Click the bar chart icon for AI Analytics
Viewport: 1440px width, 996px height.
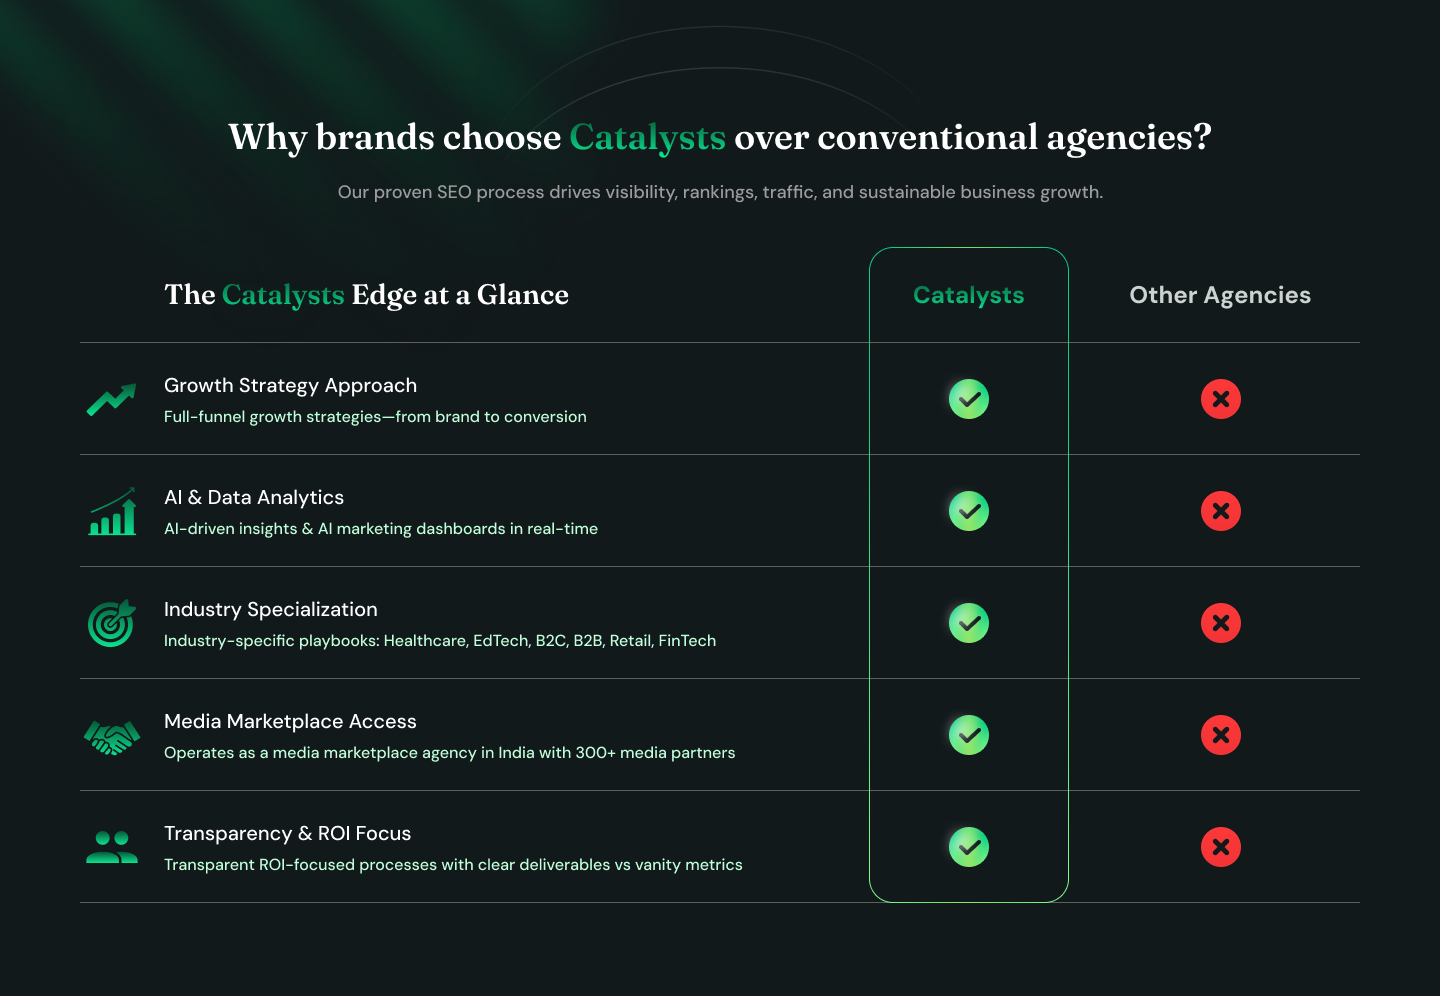pos(112,512)
